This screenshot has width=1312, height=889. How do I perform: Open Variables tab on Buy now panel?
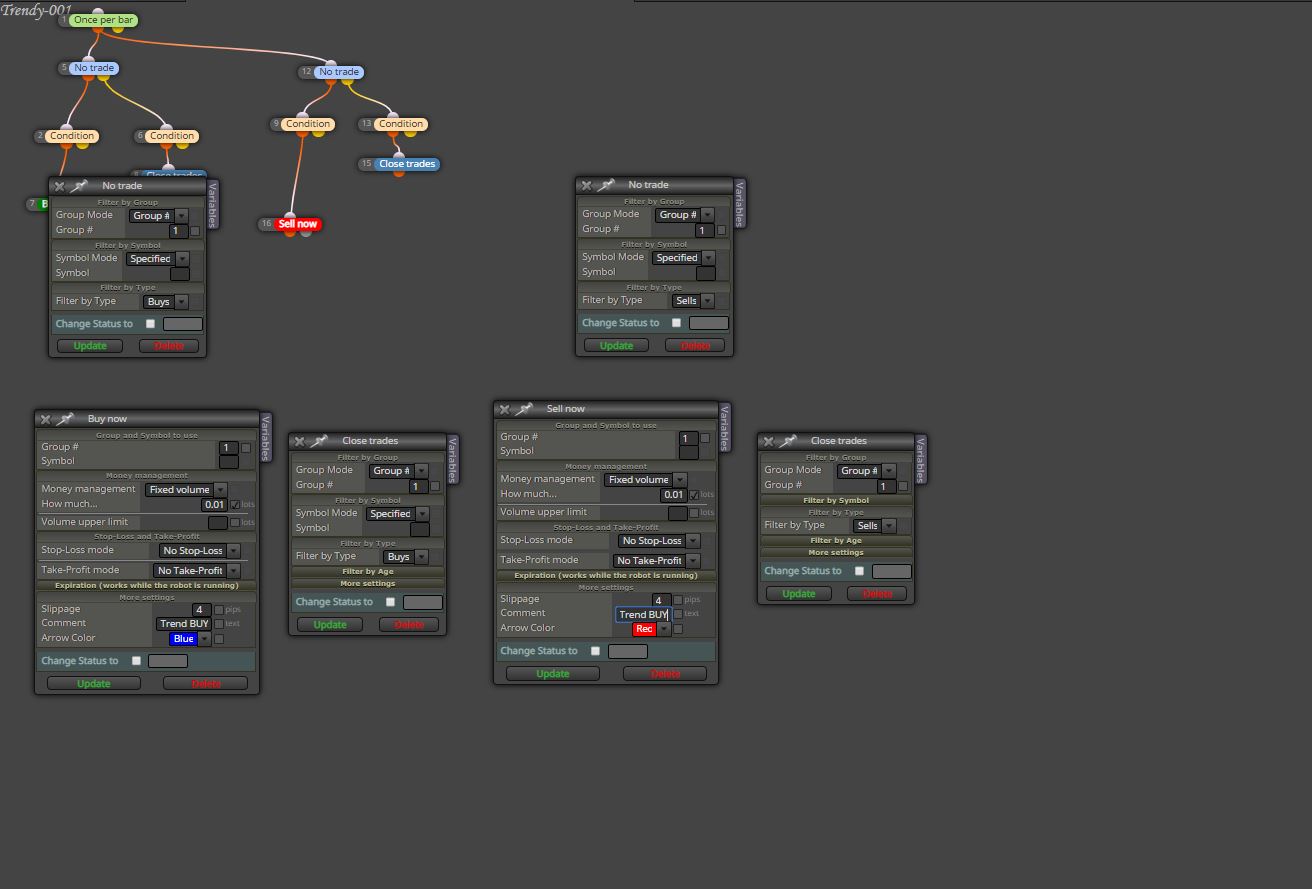[266, 437]
